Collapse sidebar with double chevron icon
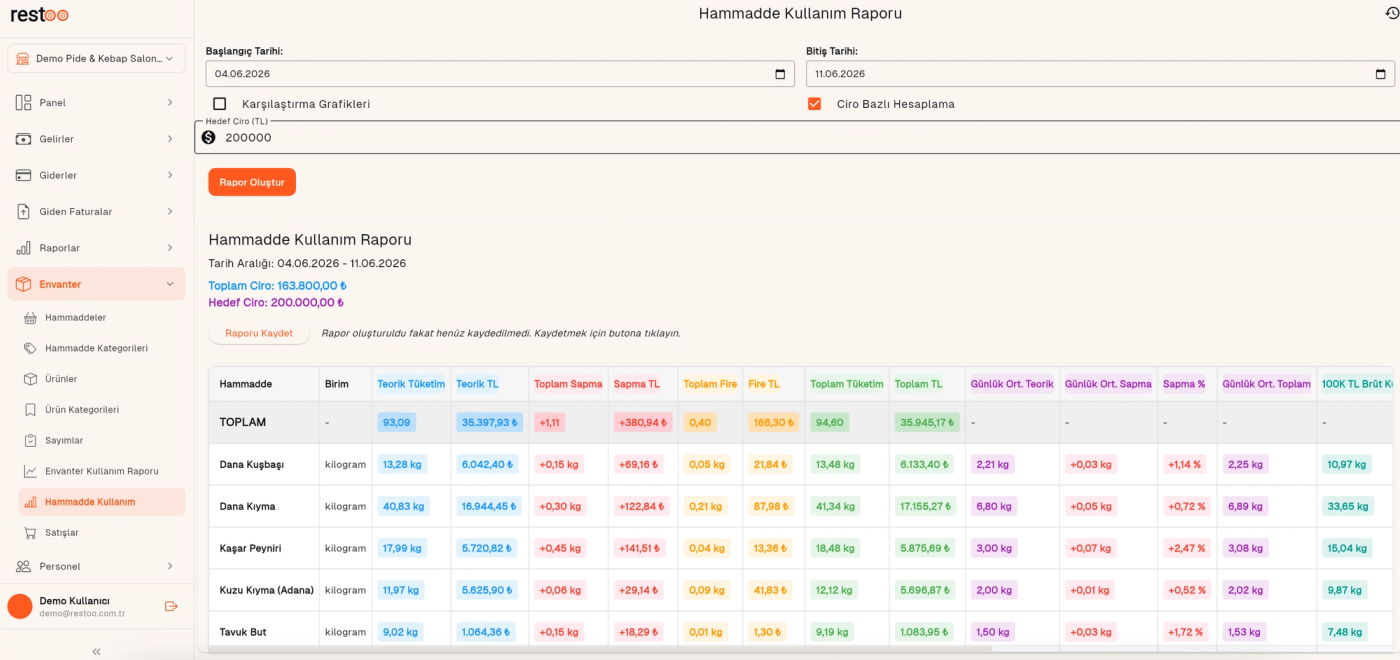 click(97, 651)
